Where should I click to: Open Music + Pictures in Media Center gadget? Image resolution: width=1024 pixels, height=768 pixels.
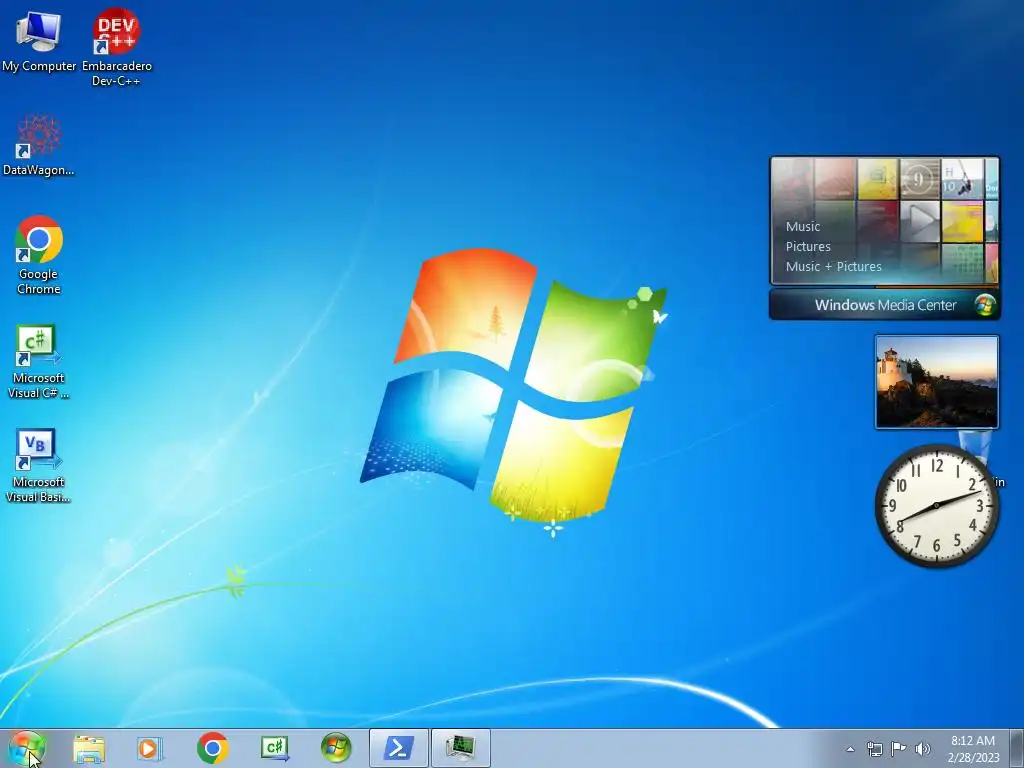[833, 266]
